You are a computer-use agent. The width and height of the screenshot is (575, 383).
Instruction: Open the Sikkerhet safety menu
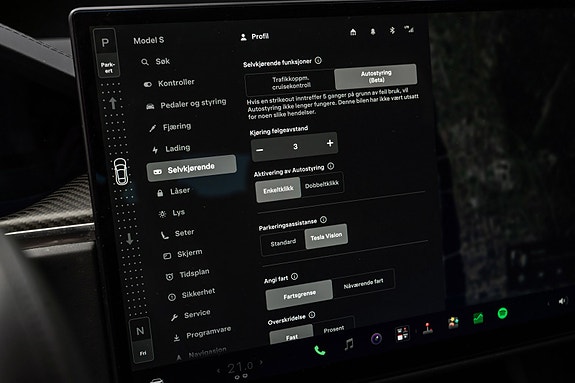tap(191, 295)
